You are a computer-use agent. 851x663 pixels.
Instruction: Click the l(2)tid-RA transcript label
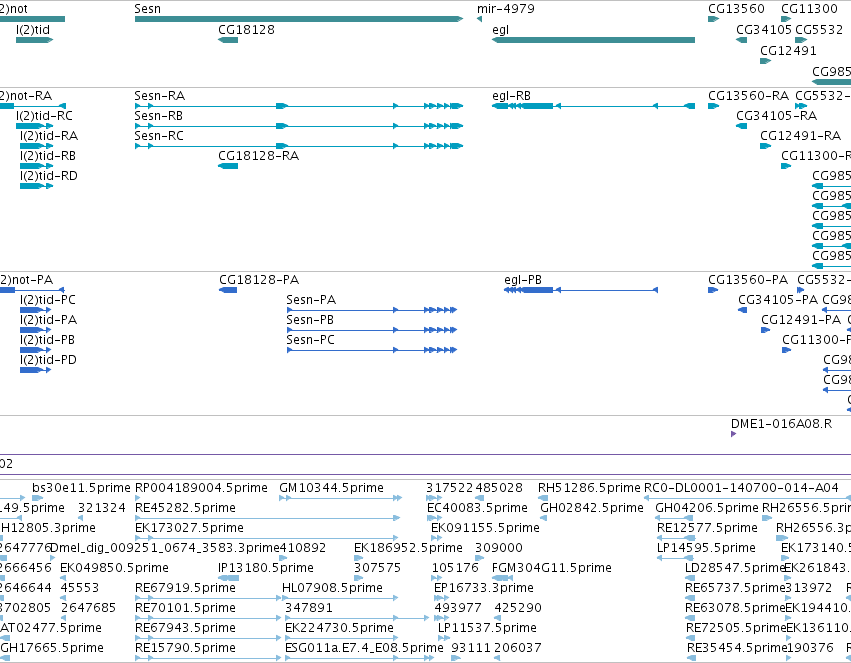49,136
